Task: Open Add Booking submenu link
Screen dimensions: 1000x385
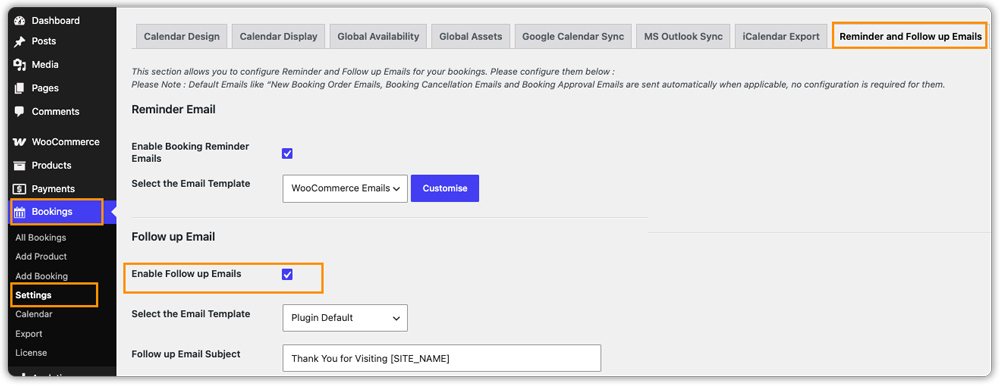Action: click(x=41, y=277)
